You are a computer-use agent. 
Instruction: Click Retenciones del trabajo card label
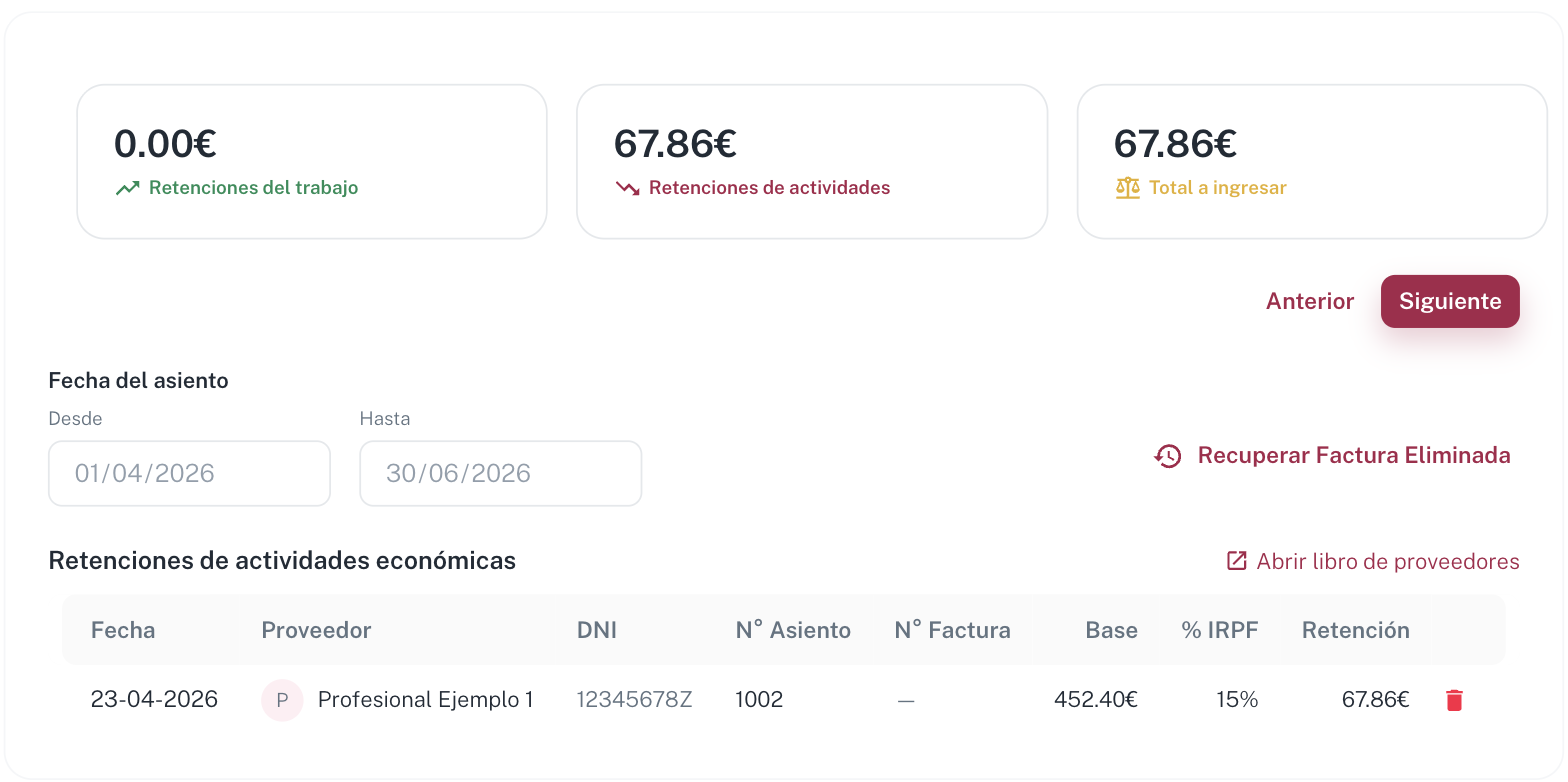point(253,188)
